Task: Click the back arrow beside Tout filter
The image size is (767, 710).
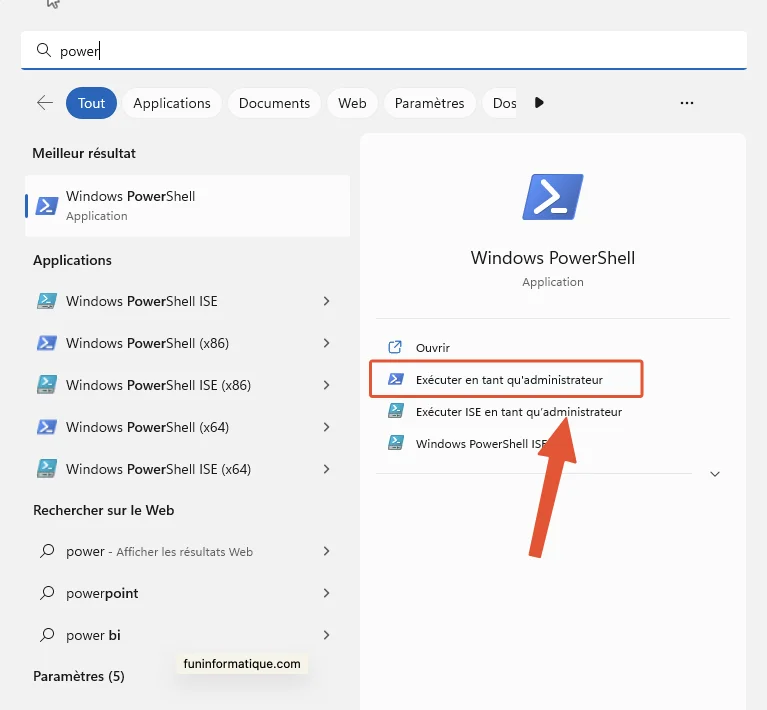Action: [x=45, y=103]
